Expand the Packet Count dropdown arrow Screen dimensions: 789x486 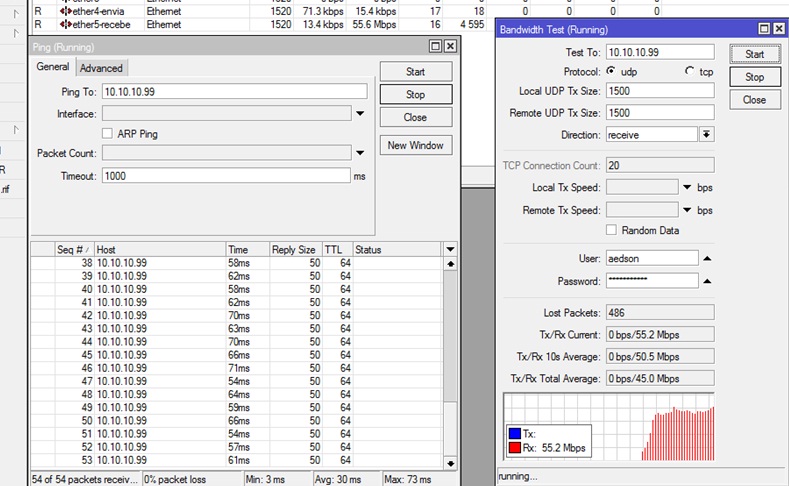(x=360, y=153)
